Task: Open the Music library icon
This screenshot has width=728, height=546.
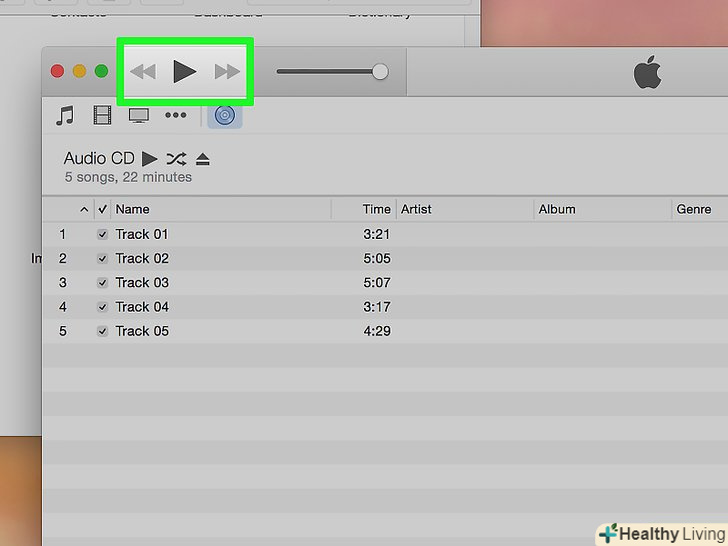Action: tap(65, 115)
